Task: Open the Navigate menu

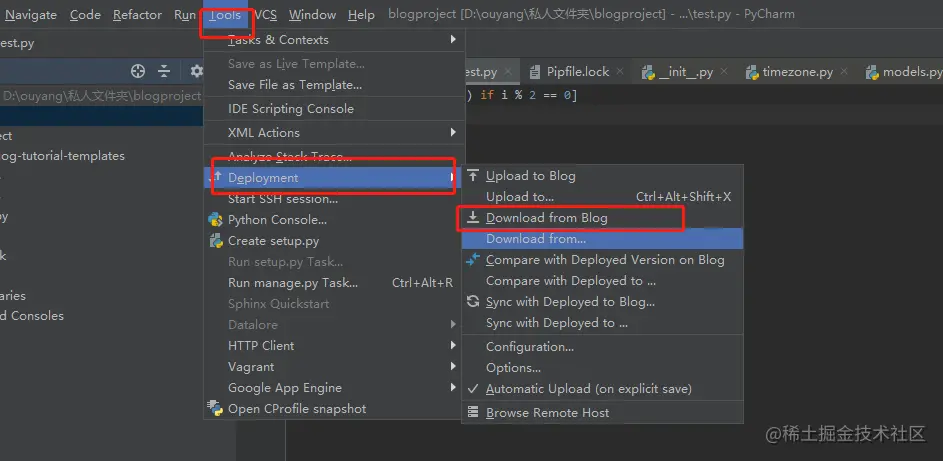Action: (x=31, y=14)
